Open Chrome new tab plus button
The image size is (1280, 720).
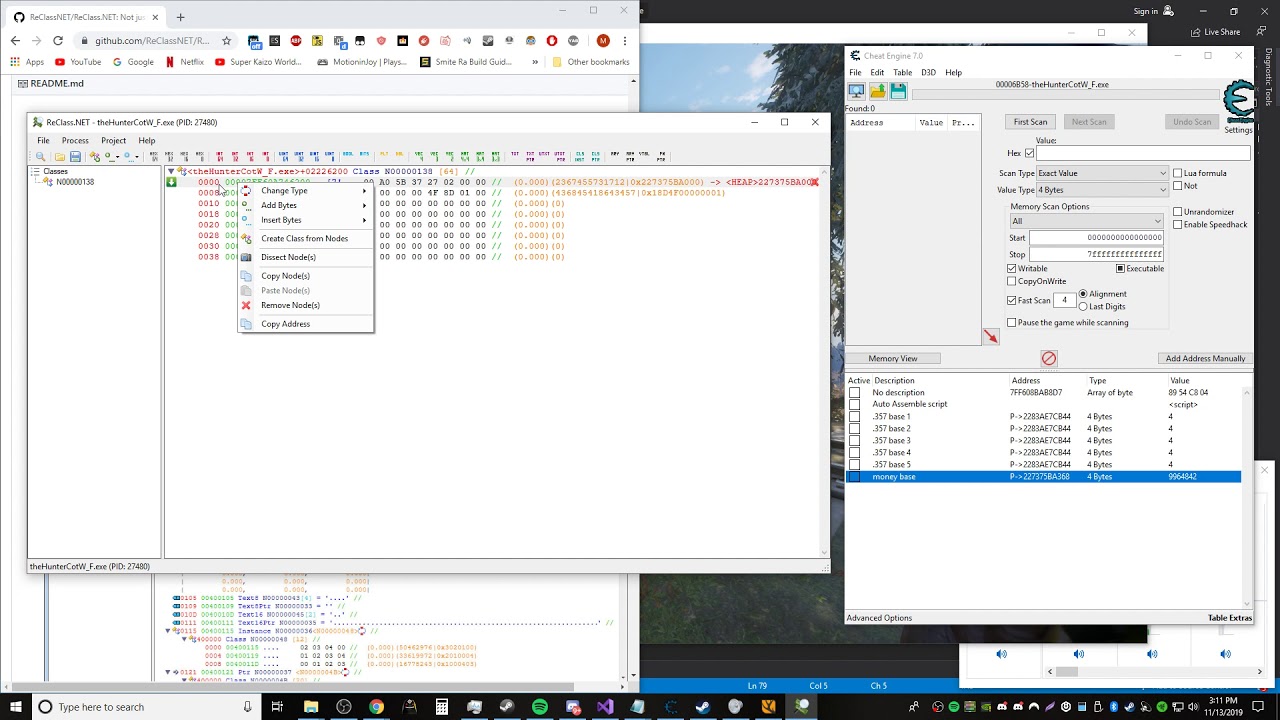tap(180, 17)
